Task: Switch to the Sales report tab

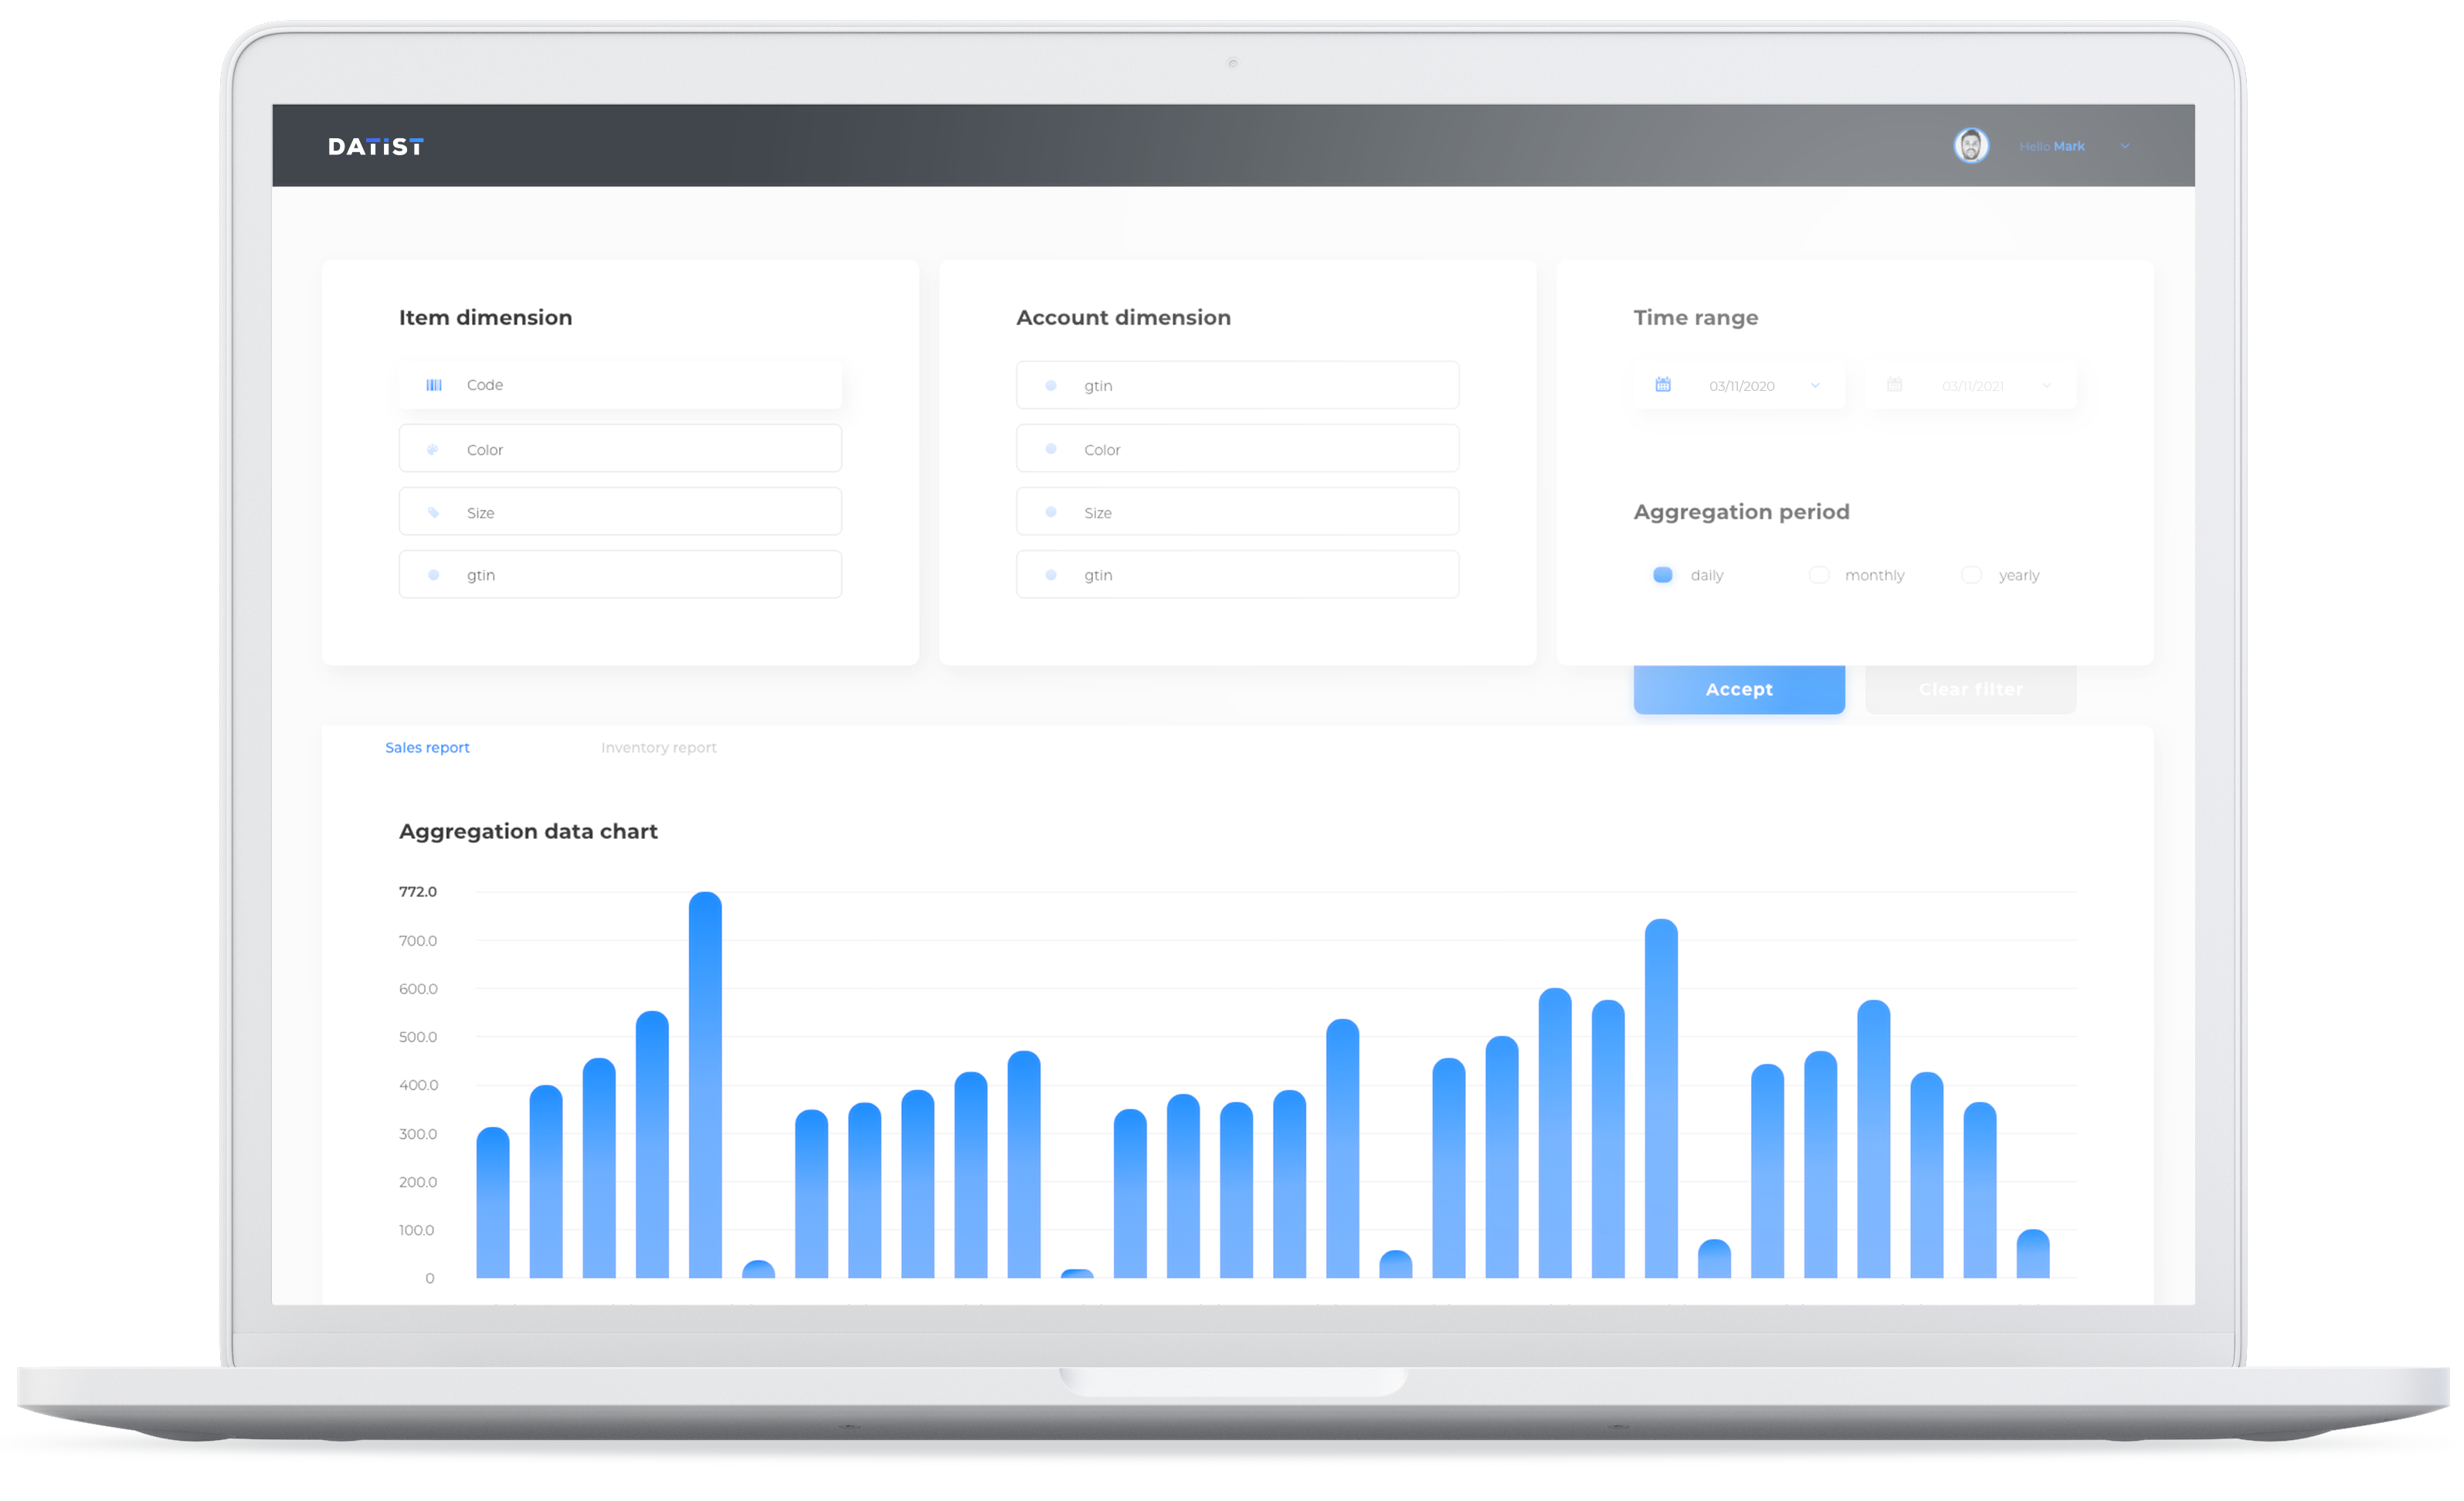Action: [x=427, y=748]
